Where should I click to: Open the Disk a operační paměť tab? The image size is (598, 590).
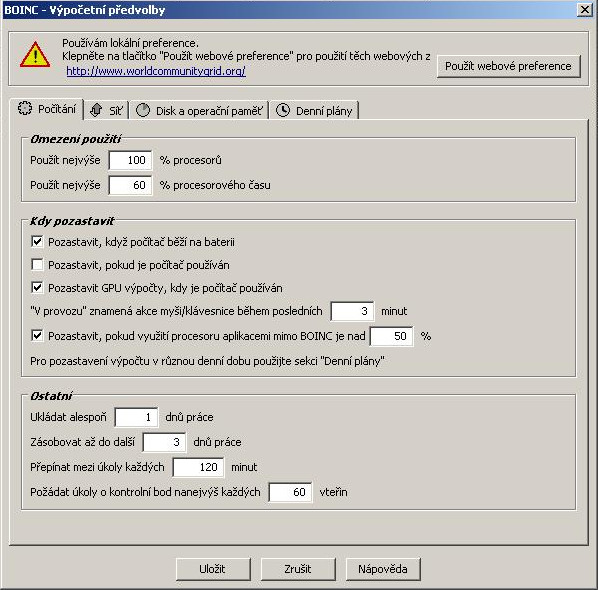point(199,111)
